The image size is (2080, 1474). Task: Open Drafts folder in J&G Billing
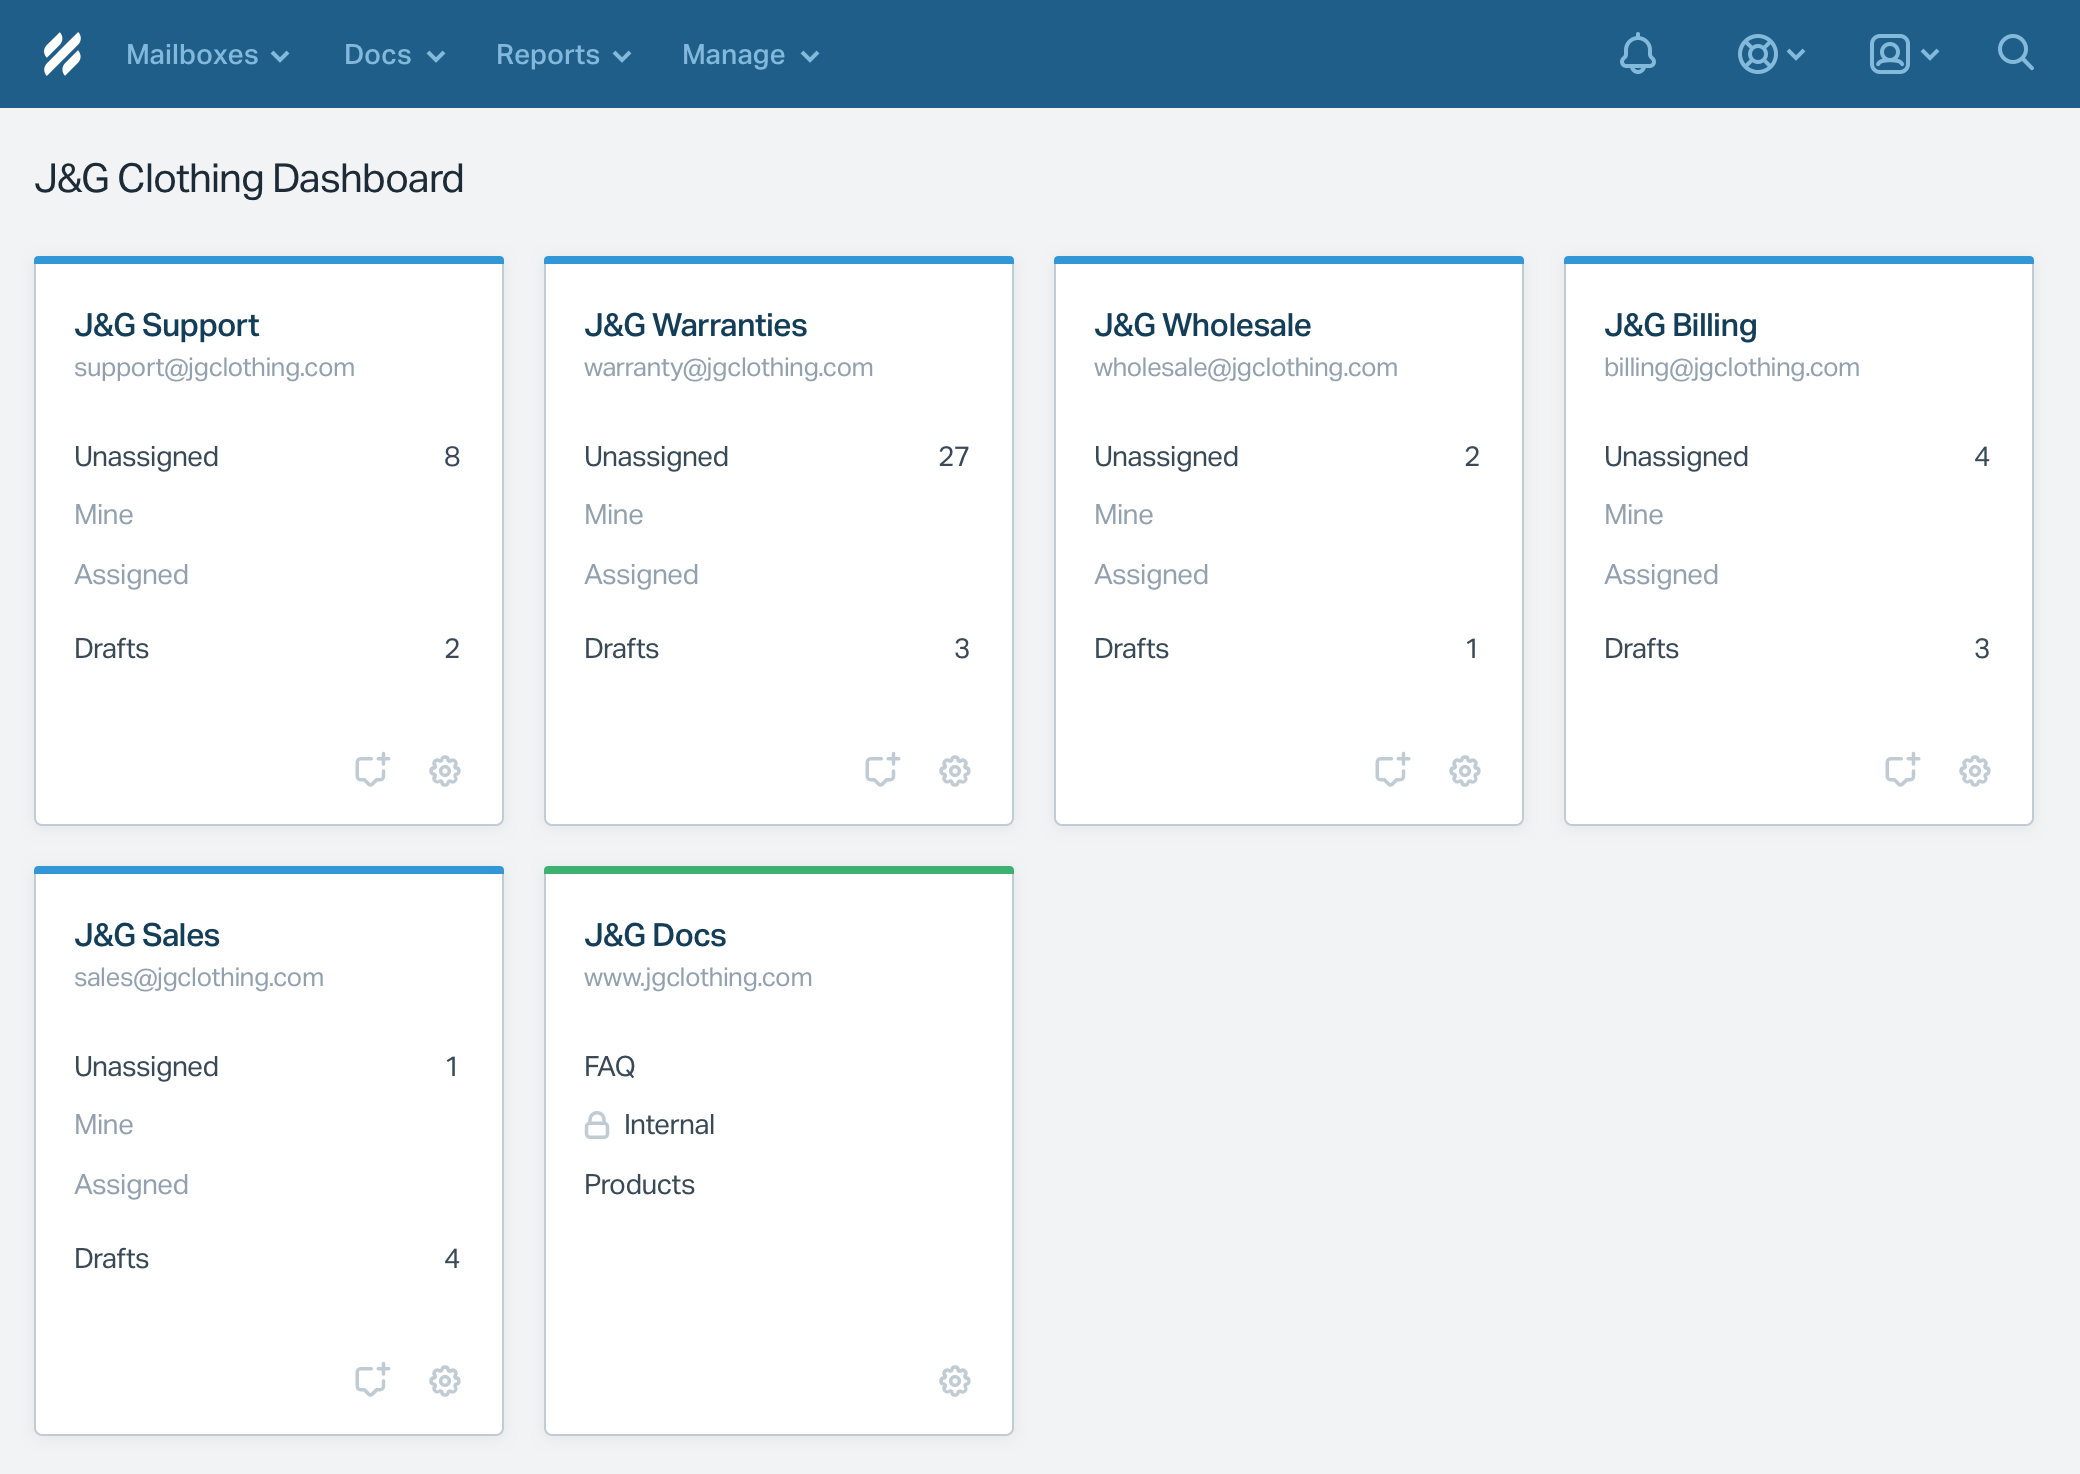pos(1641,649)
